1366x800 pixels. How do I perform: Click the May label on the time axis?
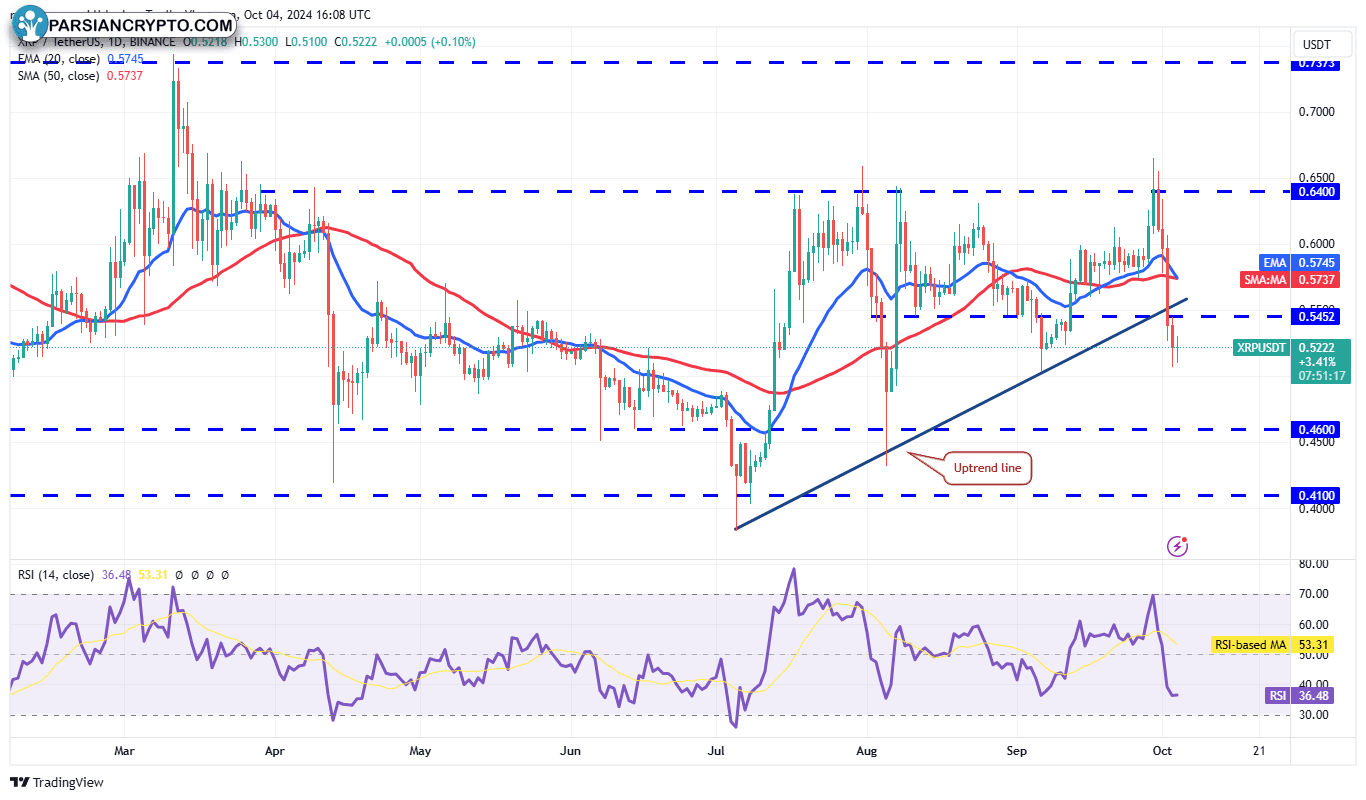coord(421,750)
